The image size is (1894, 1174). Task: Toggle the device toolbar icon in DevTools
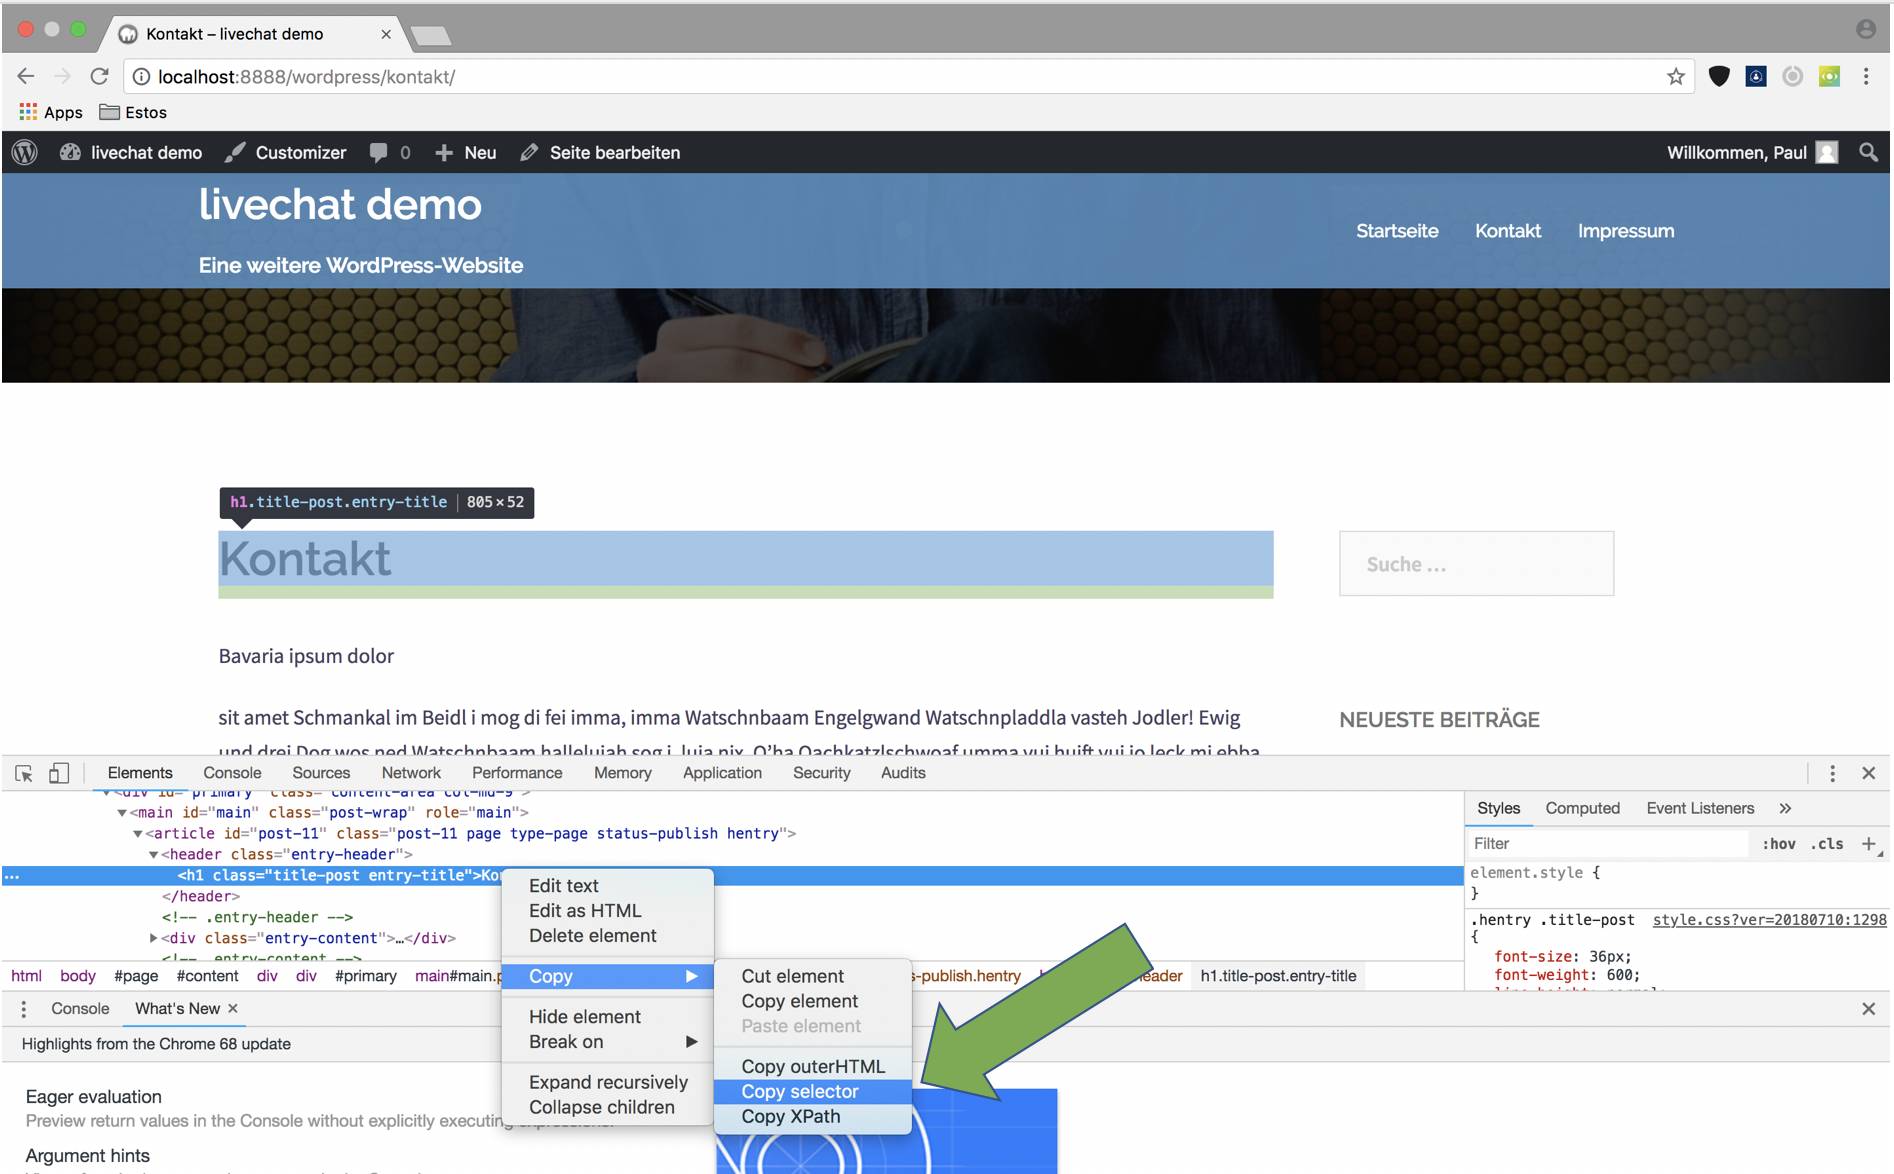click(x=59, y=773)
